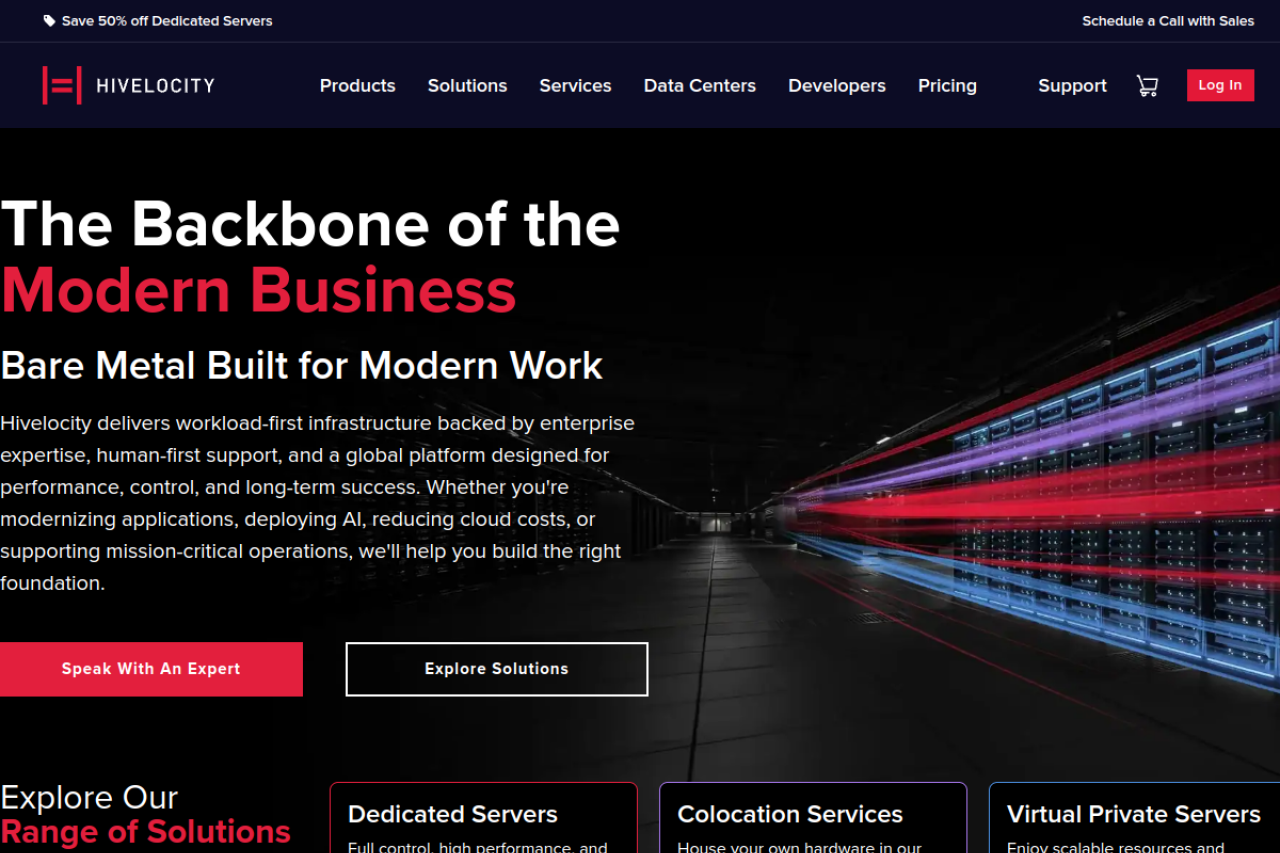The height and width of the screenshot is (853, 1280).
Task: Go to the Pricing page
Action: click(947, 86)
